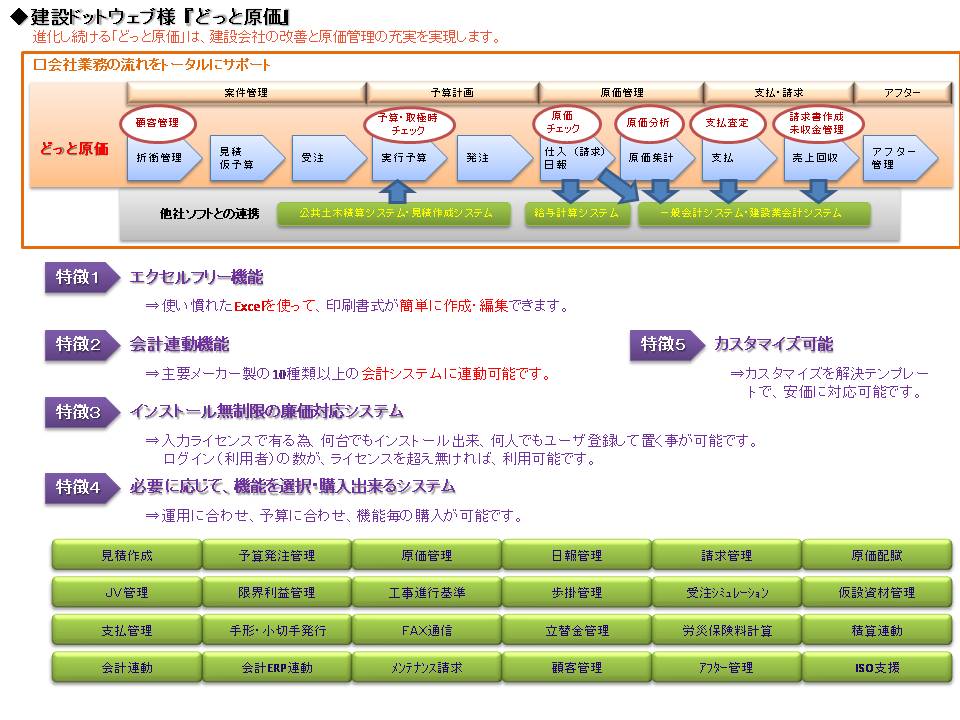Click the 顧客管理 oval bubble
The image size is (960, 720).
tap(157, 123)
